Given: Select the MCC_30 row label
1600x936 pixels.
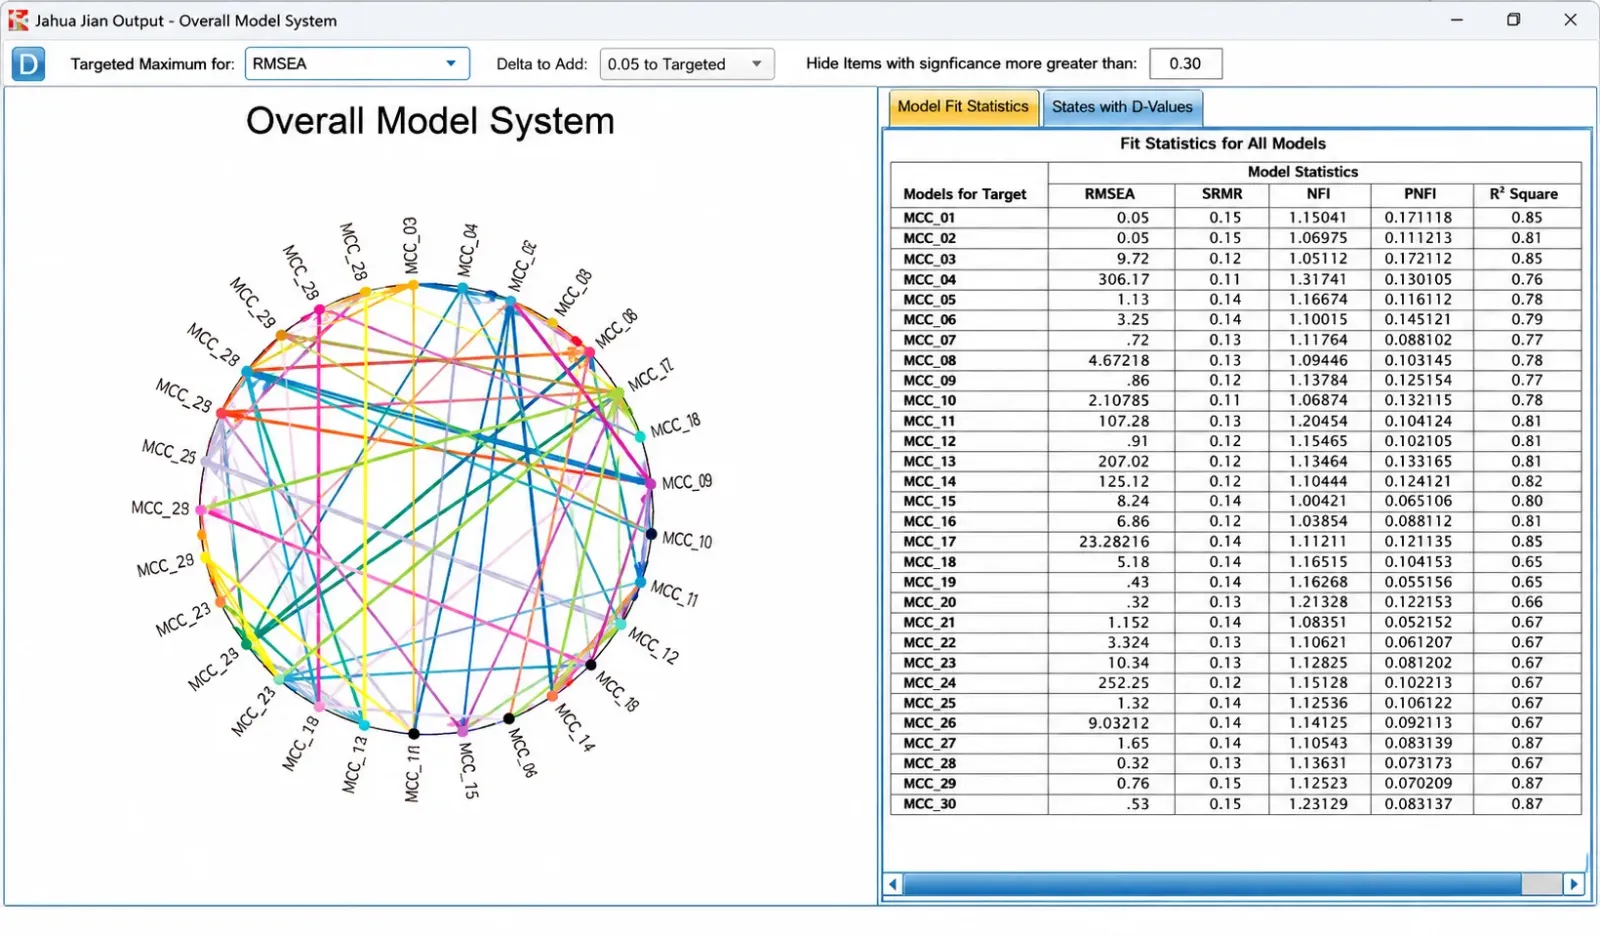Looking at the screenshot, I should pyautogui.click(x=930, y=804).
